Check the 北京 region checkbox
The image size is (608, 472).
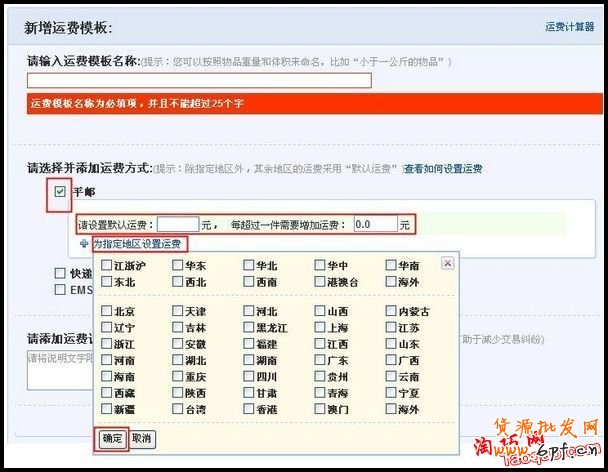coord(106,312)
